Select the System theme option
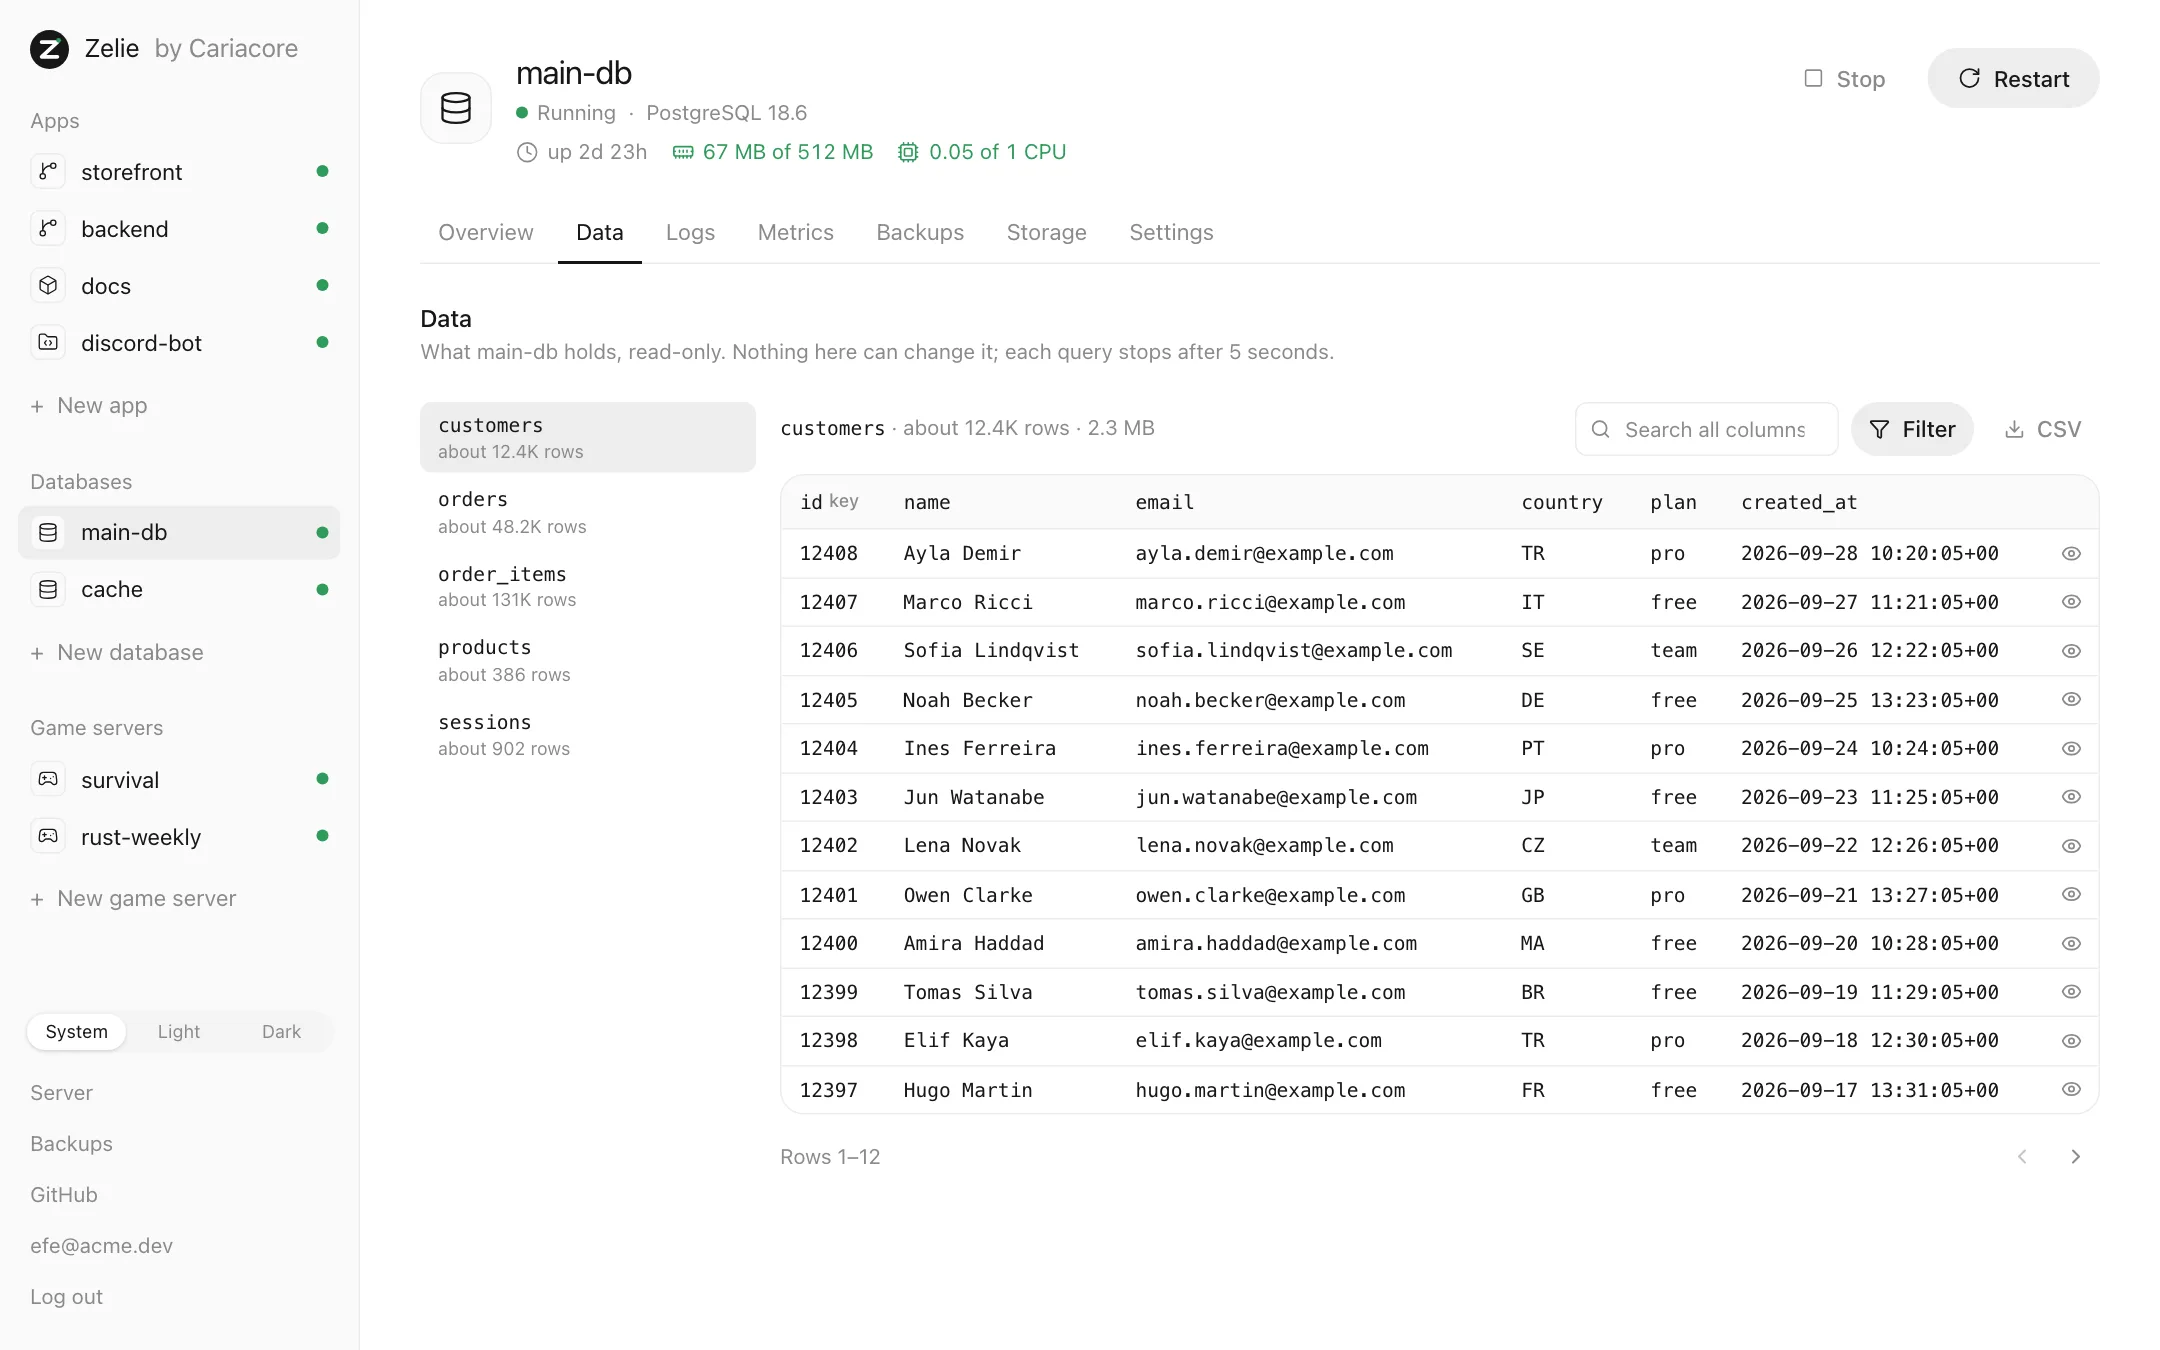2160x1350 pixels. pos(77,1032)
